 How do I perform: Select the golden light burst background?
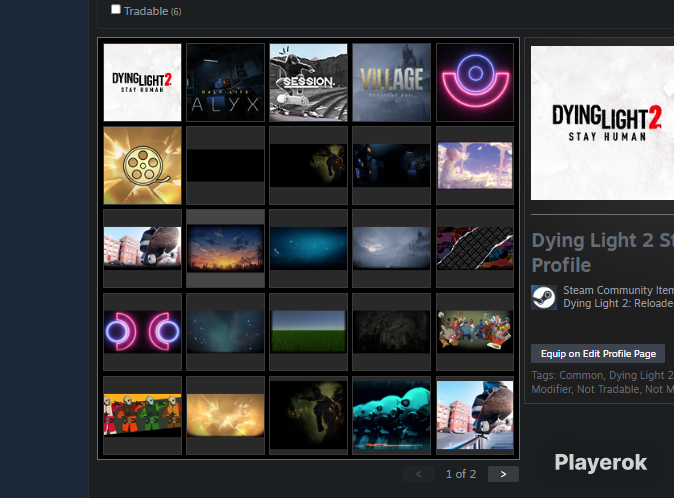tap(225, 415)
